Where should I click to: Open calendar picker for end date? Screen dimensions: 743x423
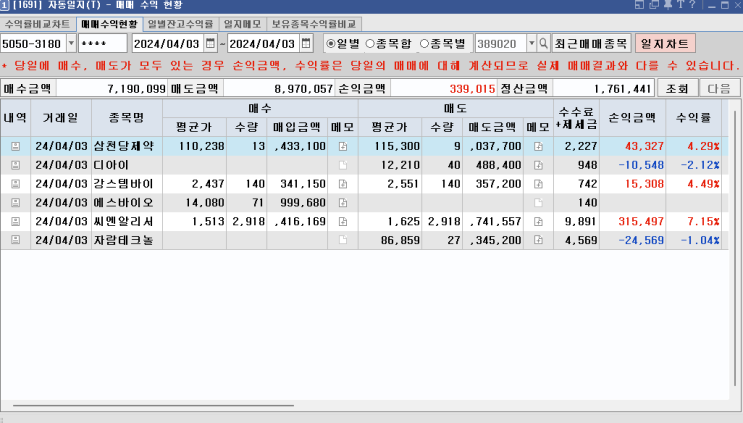click(x=306, y=44)
